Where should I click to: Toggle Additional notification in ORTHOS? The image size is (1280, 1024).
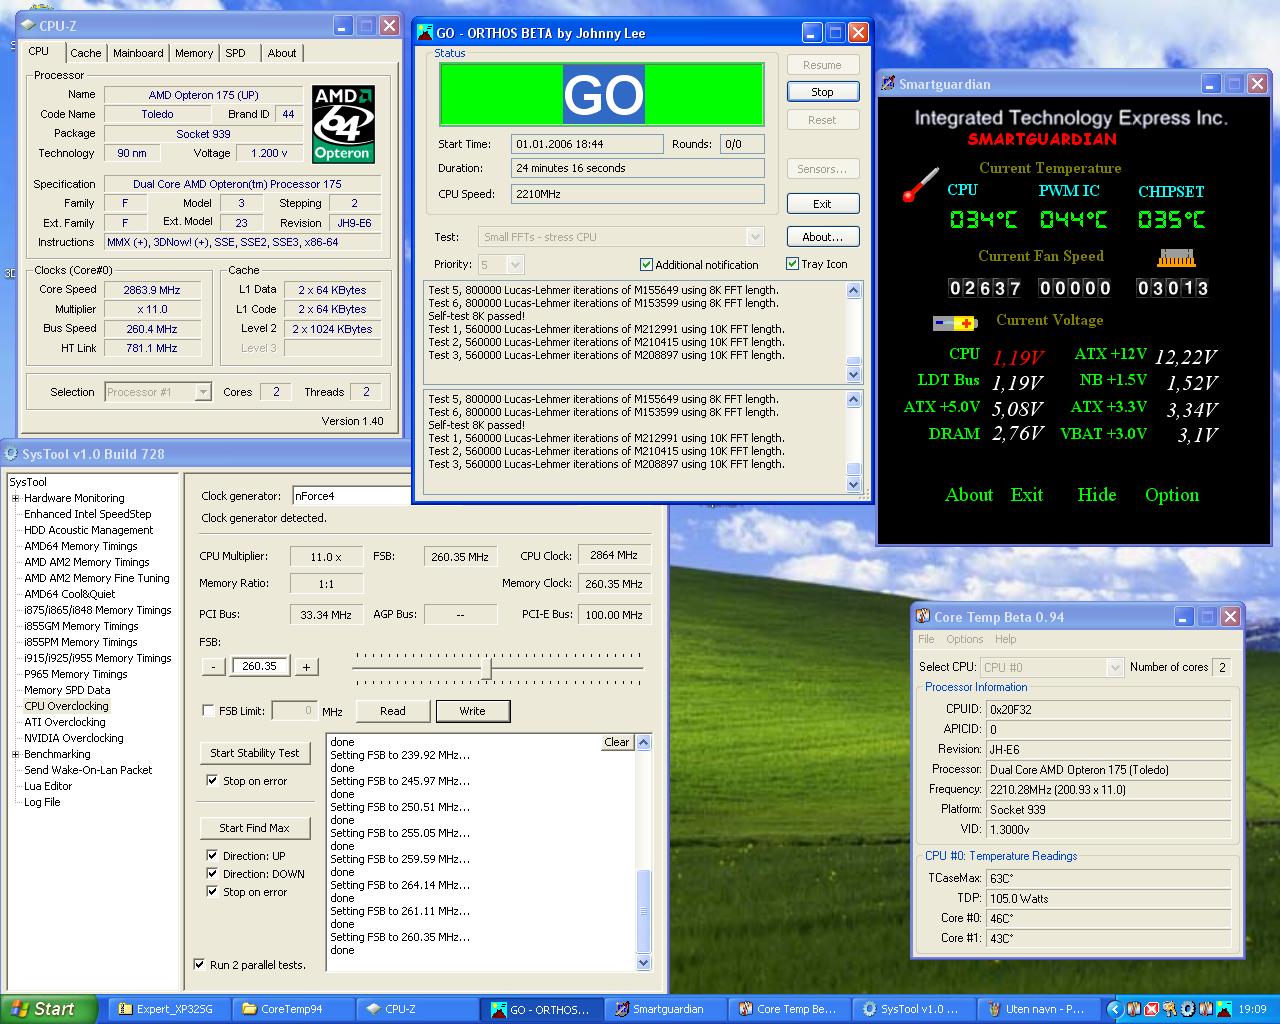click(x=646, y=265)
